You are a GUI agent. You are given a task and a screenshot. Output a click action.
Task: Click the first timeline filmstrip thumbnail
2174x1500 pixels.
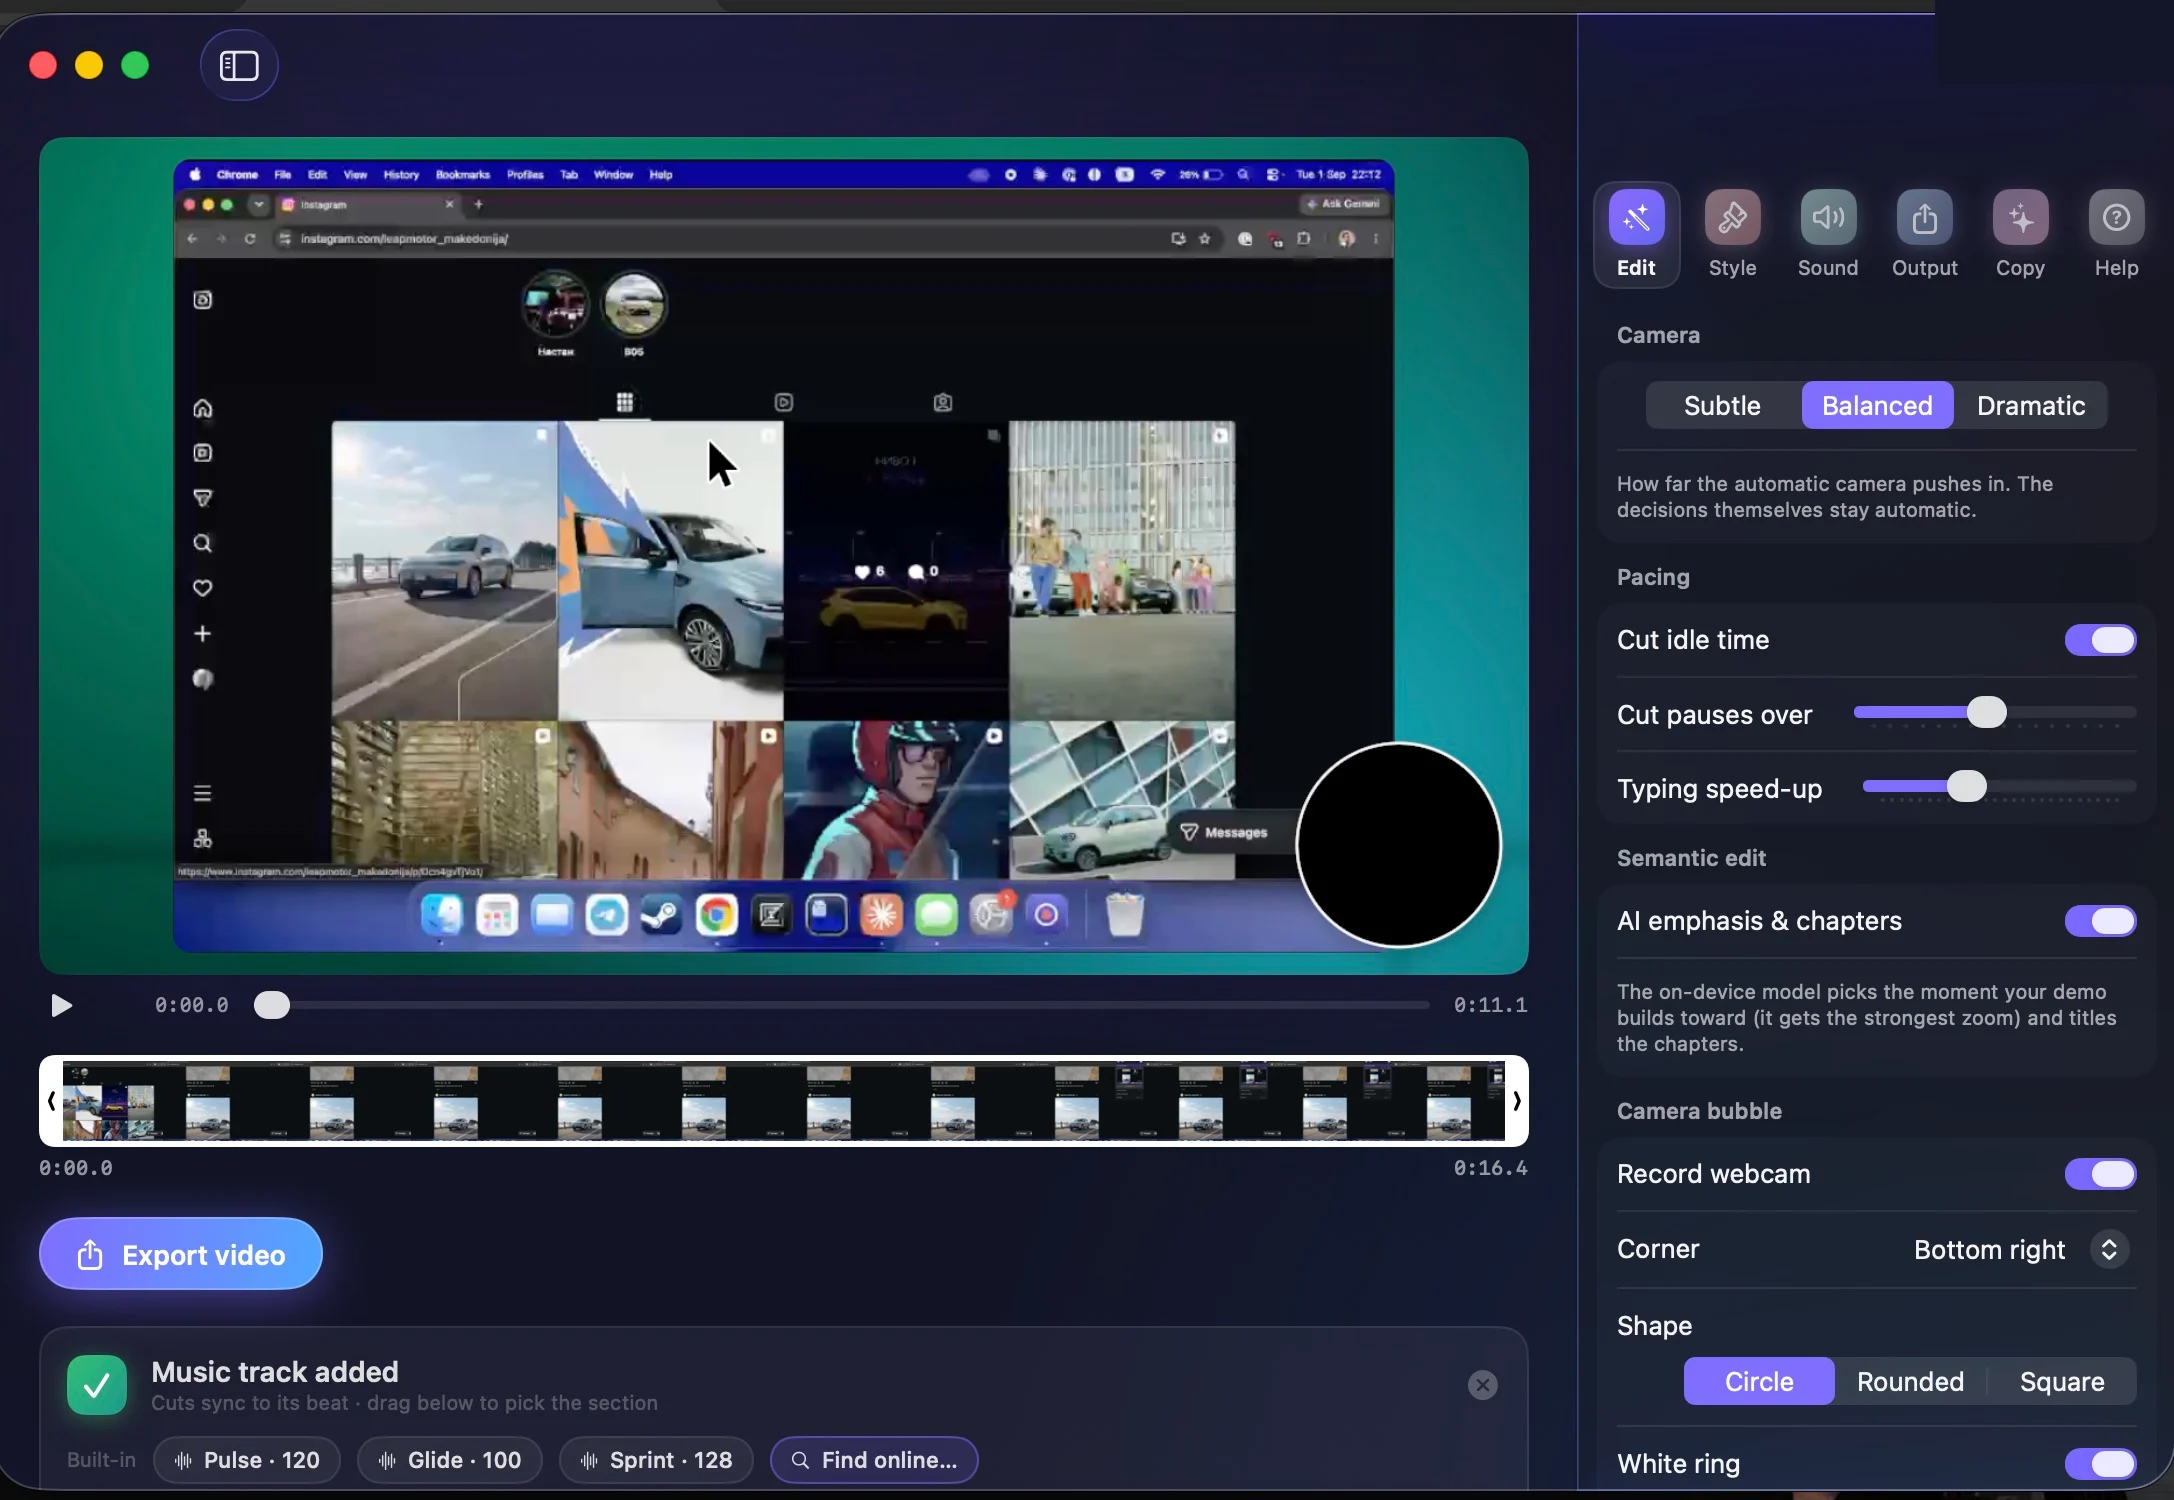109,1101
